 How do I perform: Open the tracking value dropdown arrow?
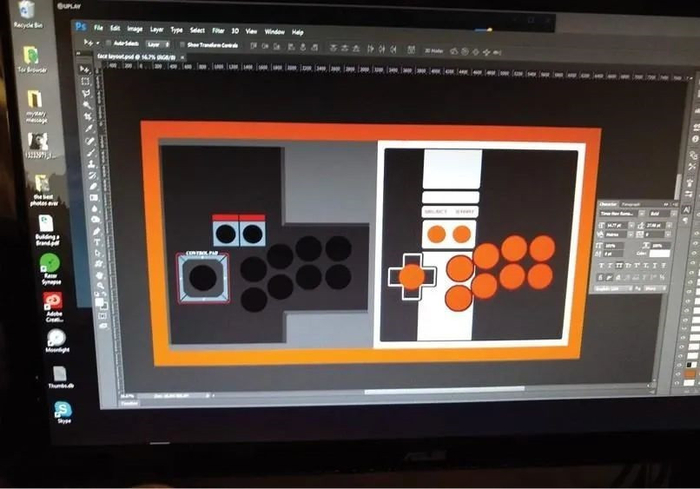click(669, 235)
